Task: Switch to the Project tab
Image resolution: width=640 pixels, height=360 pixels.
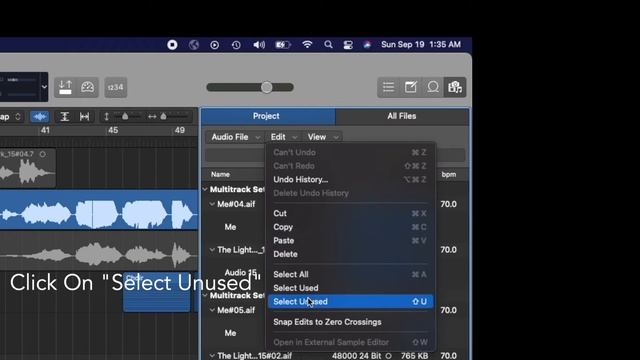Action: pyautogui.click(x=268, y=116)
